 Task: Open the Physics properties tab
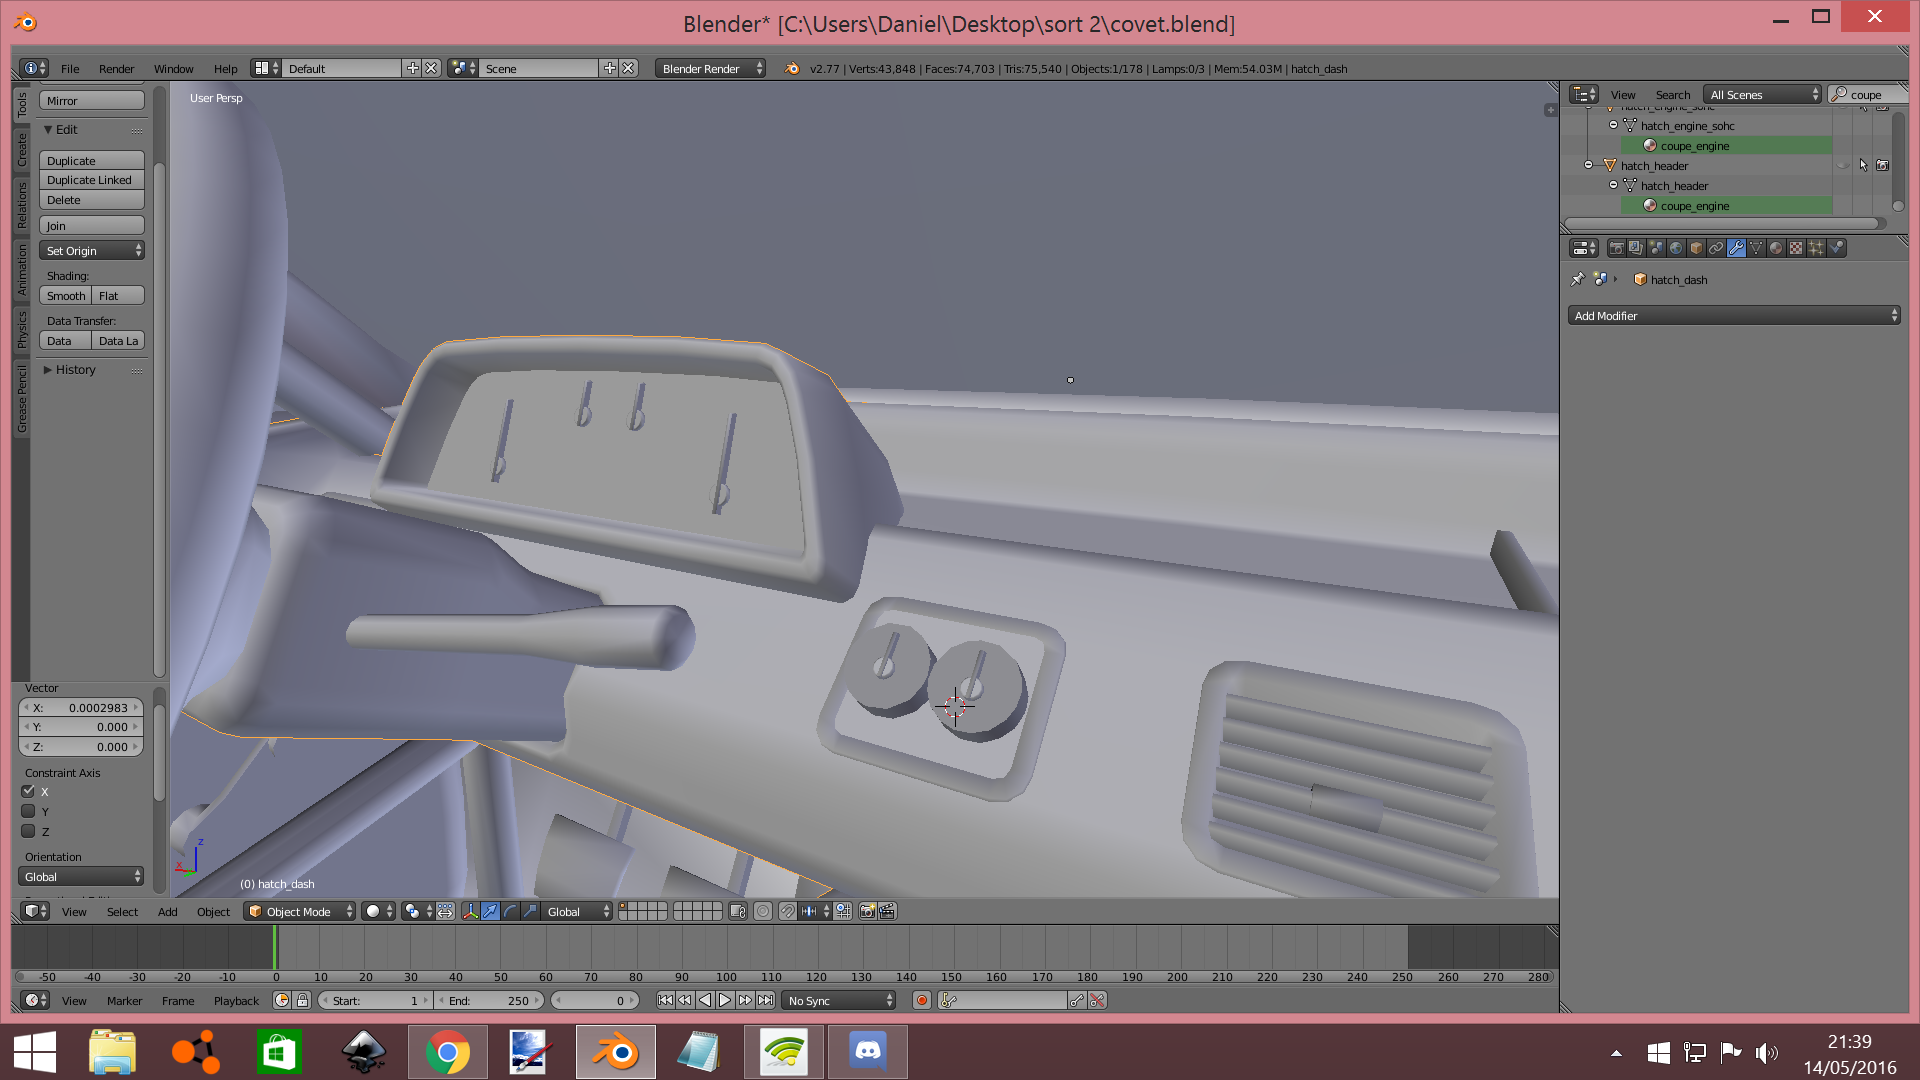click(1836, 248)
